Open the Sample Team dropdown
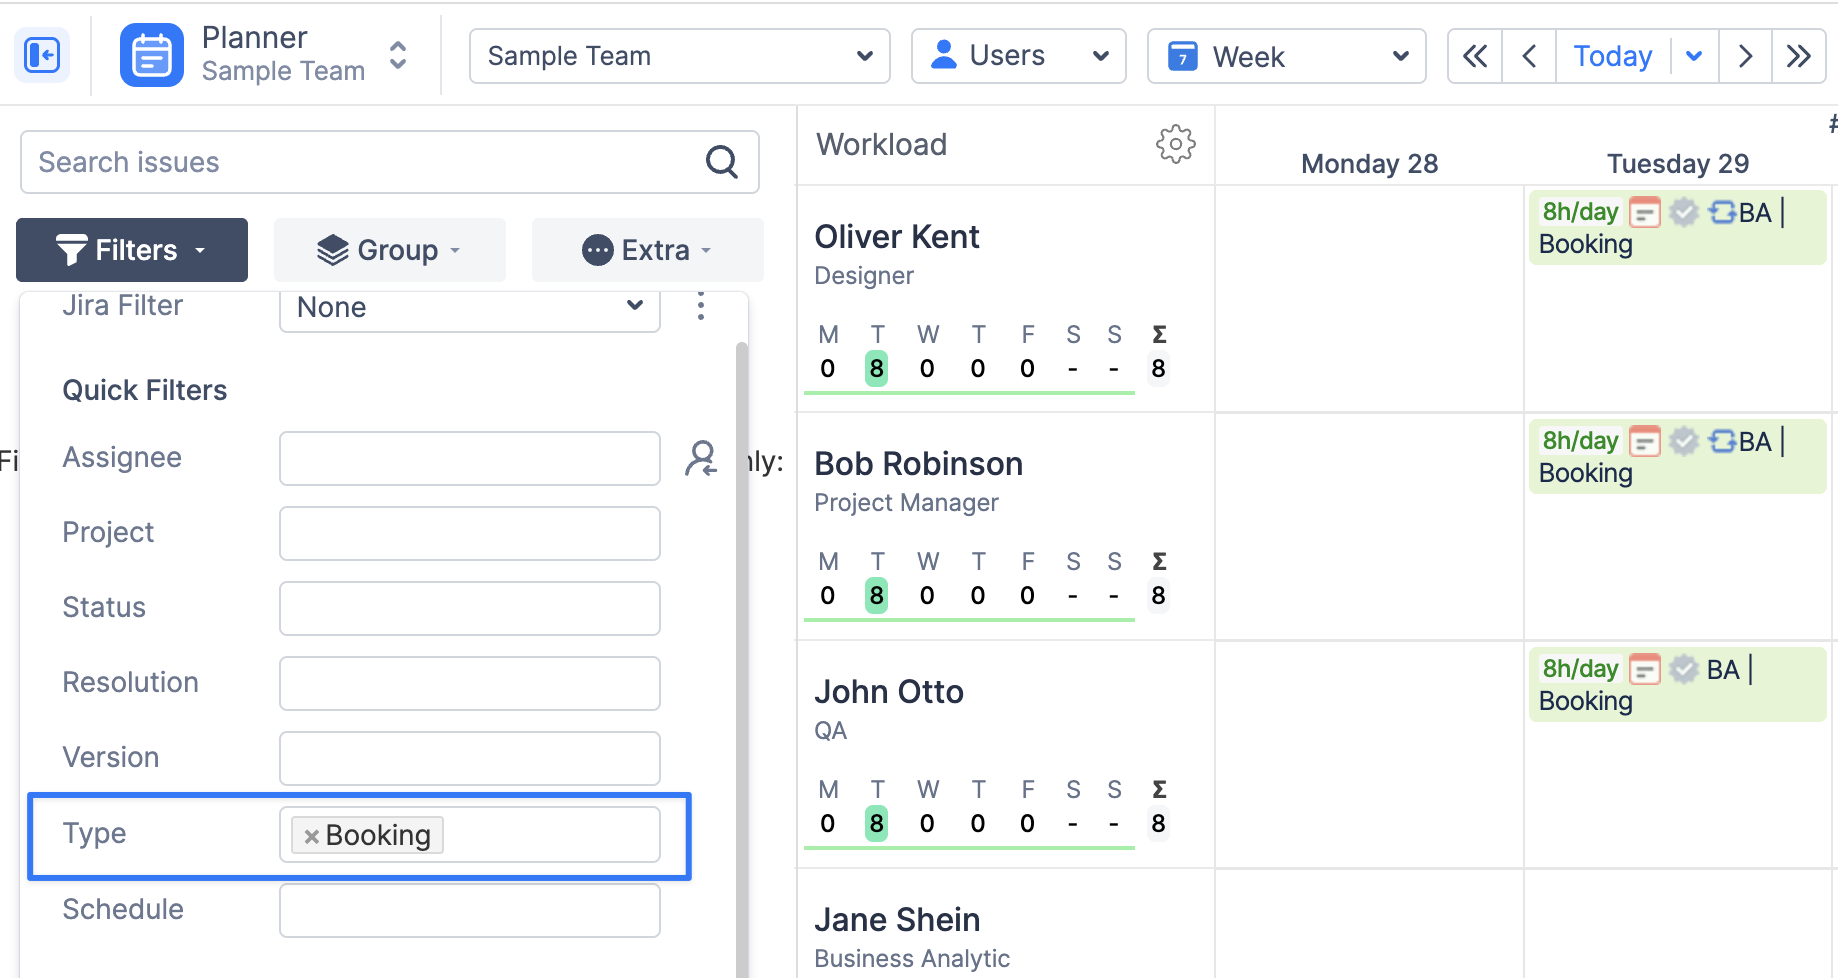Image resolution: width=1838 pixels, height=978 pixels. click(x=680, y=56)
